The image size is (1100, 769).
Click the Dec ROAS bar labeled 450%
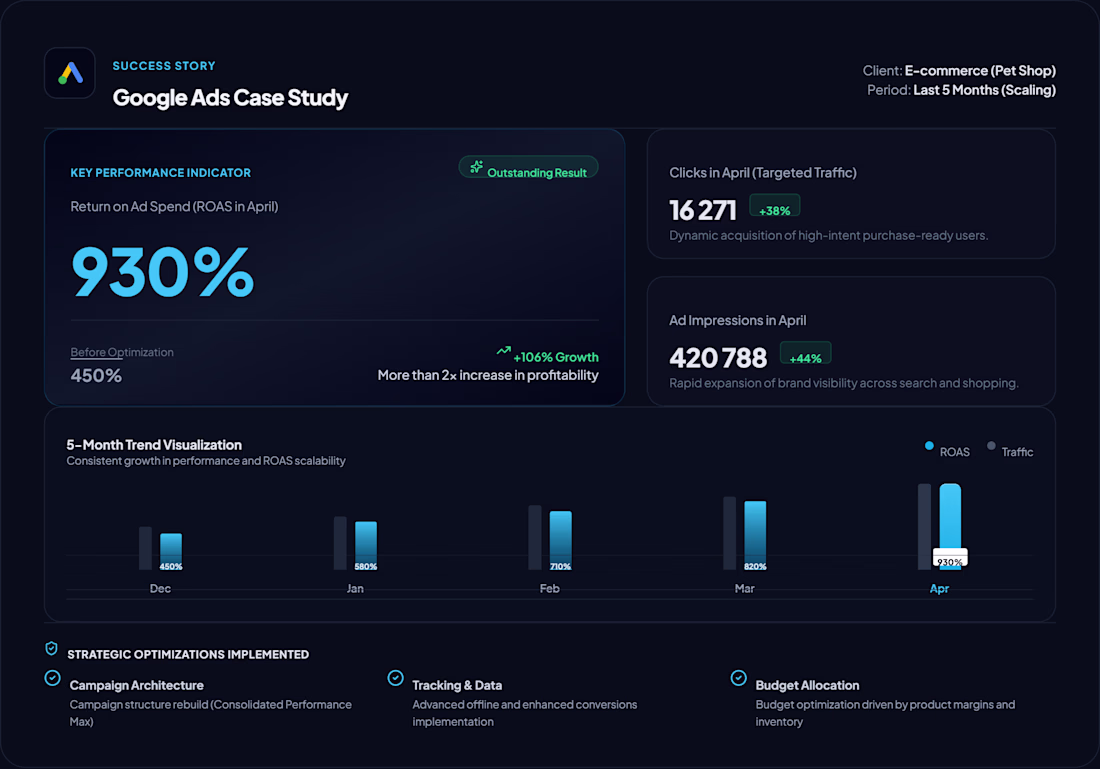pyautogui.click(x=170, y=551)
